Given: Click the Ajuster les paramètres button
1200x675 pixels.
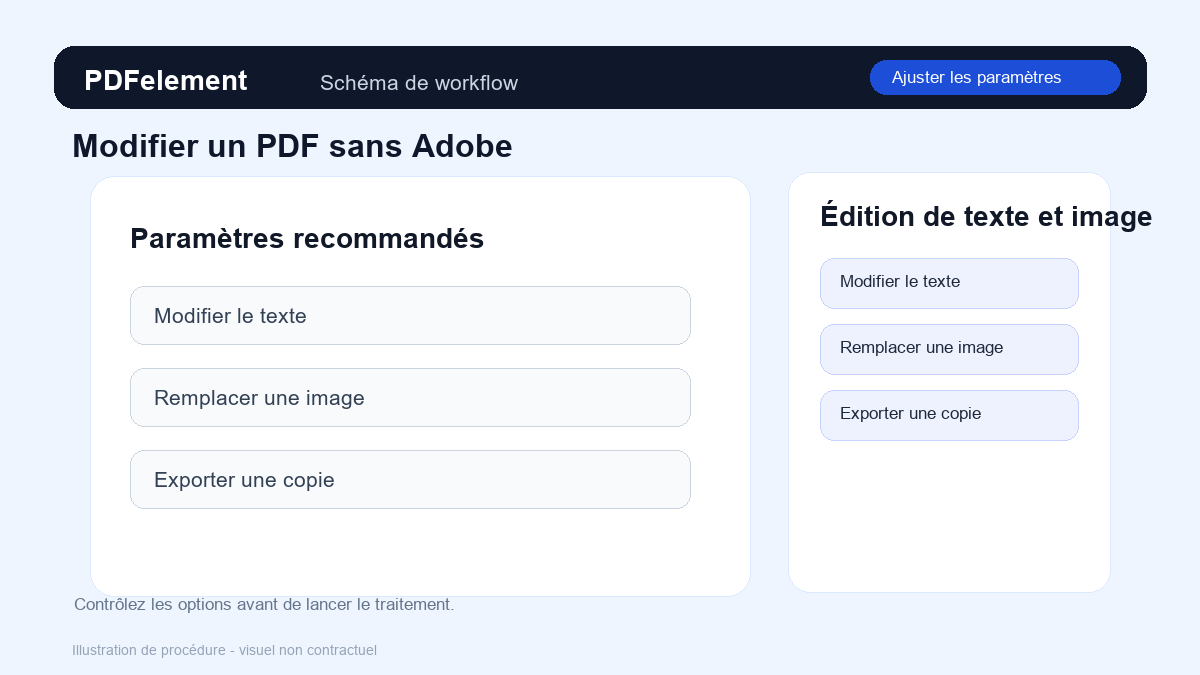Looking at the screenshot, I should tap(995, 77).
